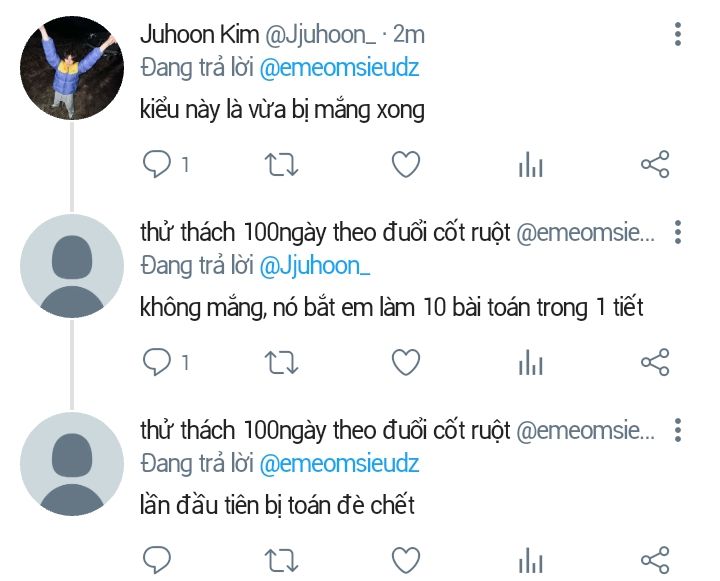Open Juhoon Kim's display name profile
Viewport: 720px width, 581px height.
click(x=199, y=34)
